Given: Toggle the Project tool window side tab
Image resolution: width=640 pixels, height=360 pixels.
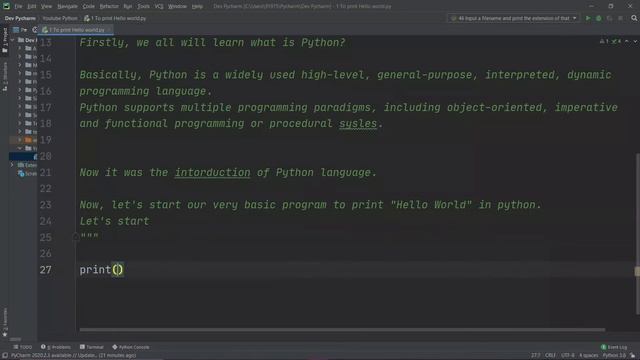Looking at the screenshot, I should [4, 41].
